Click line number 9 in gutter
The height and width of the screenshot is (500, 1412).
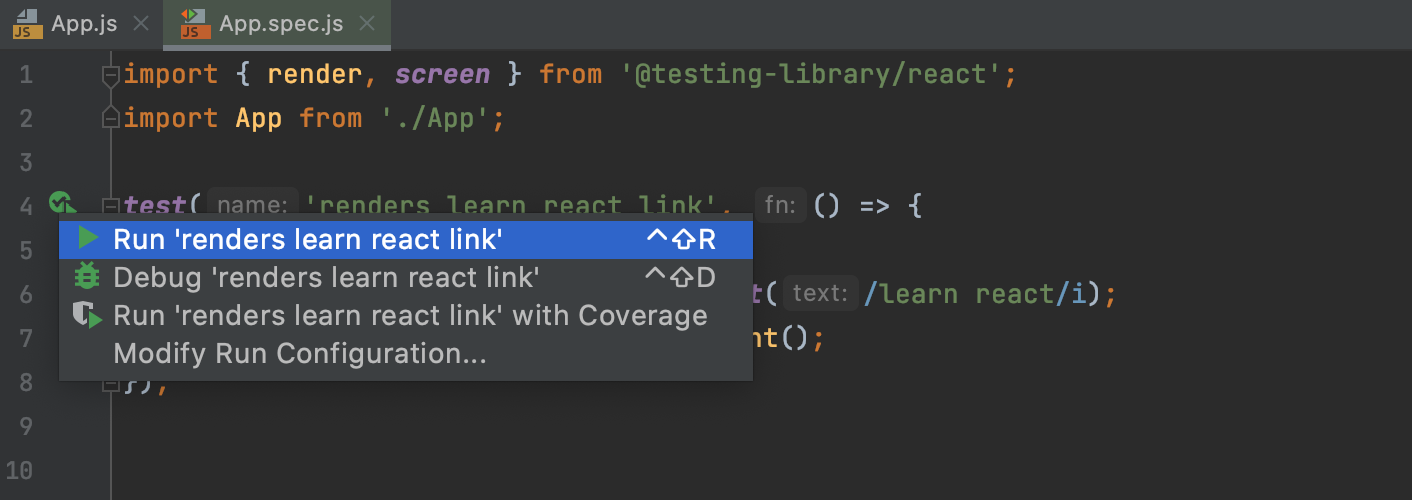[26, 426]
